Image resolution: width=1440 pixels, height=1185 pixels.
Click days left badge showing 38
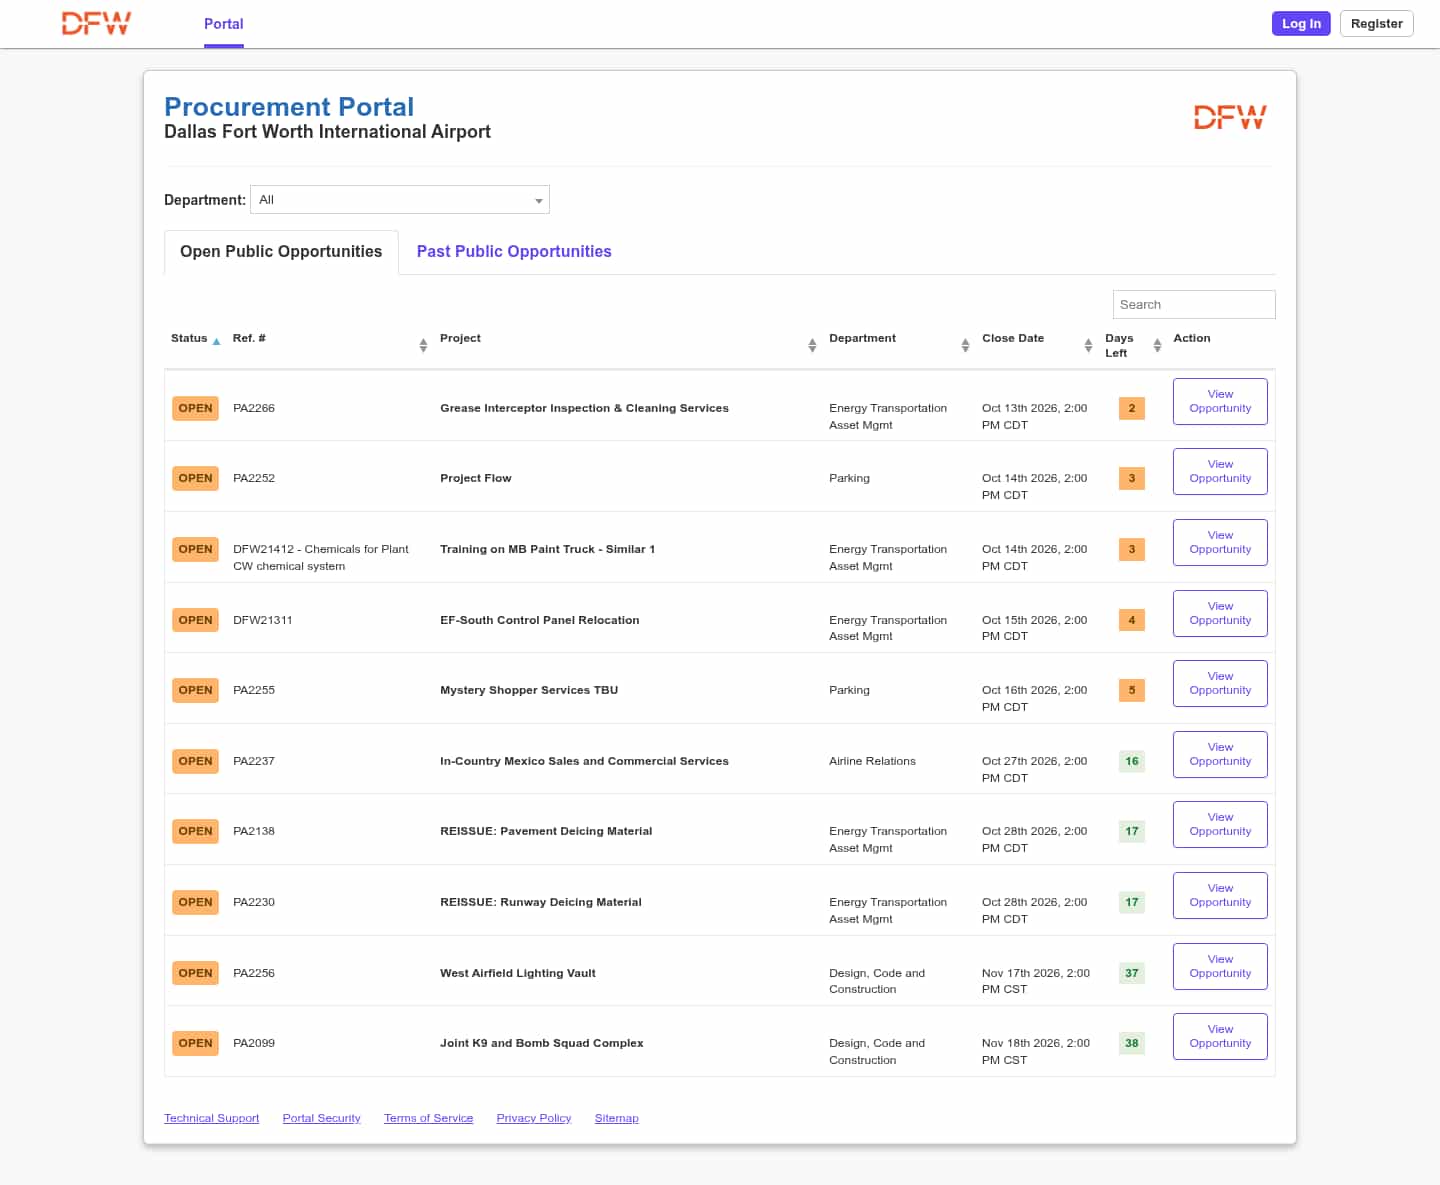pyautogui.click(x=1132, y=1043)
